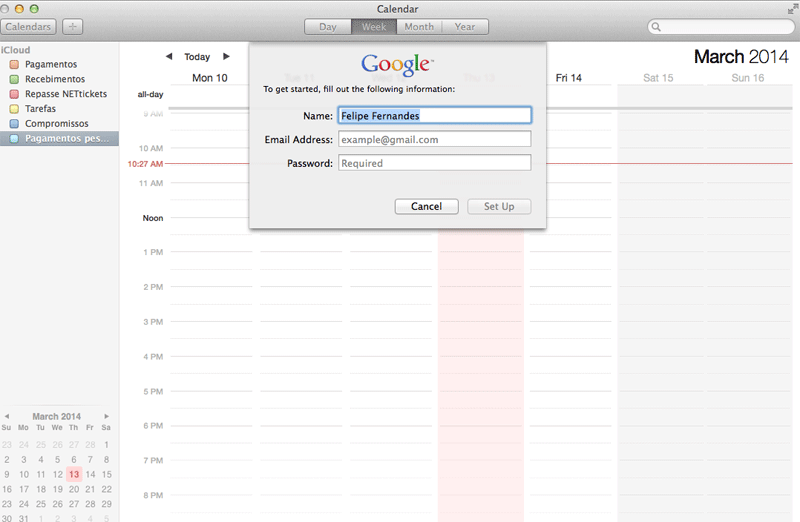Toggle the Pagamentos pes... calendar checkbox
This screenshot has height=522, width=800.
coord(14,138)
